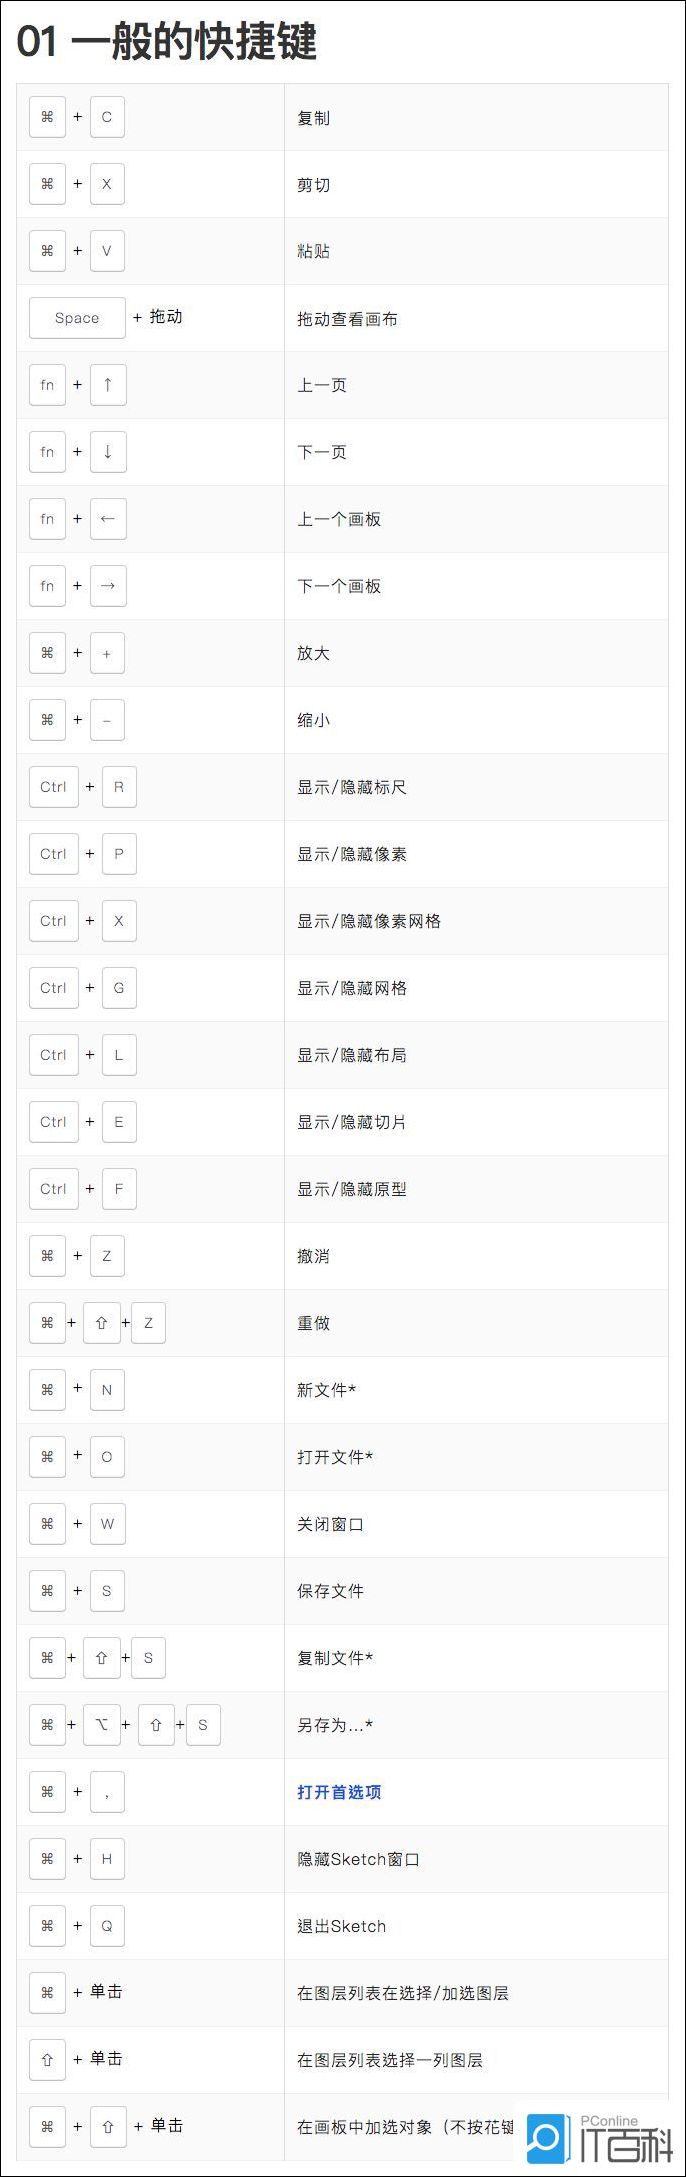The image size is (686, 2177).
Task: Click the Space key in the 拖动查看画布 row
Action: (77, 318)
